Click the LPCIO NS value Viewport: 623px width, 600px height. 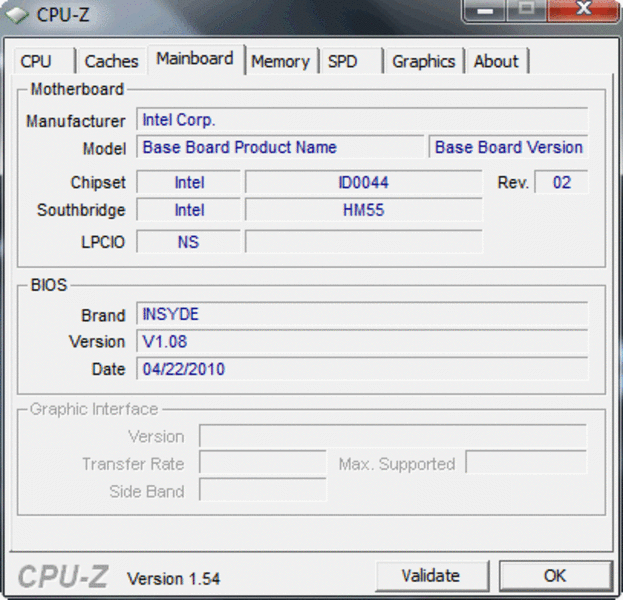(x=189, y=242)
